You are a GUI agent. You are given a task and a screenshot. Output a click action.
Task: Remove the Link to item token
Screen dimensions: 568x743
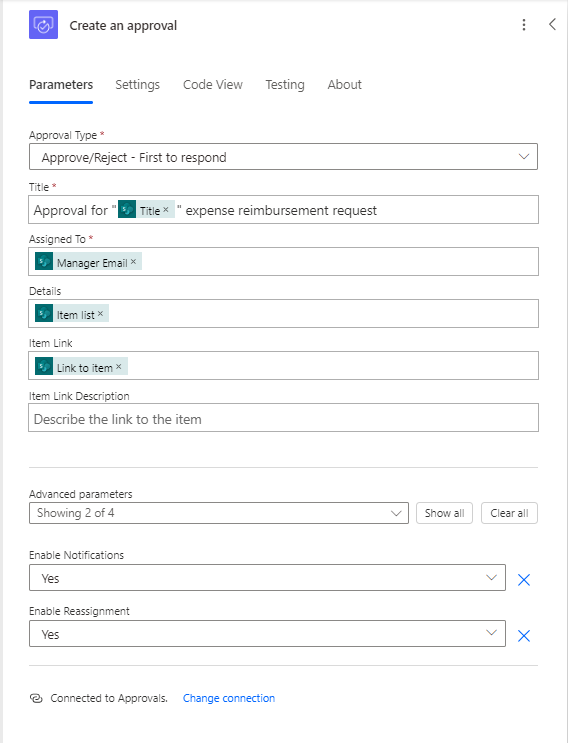[x=119, y=367]
